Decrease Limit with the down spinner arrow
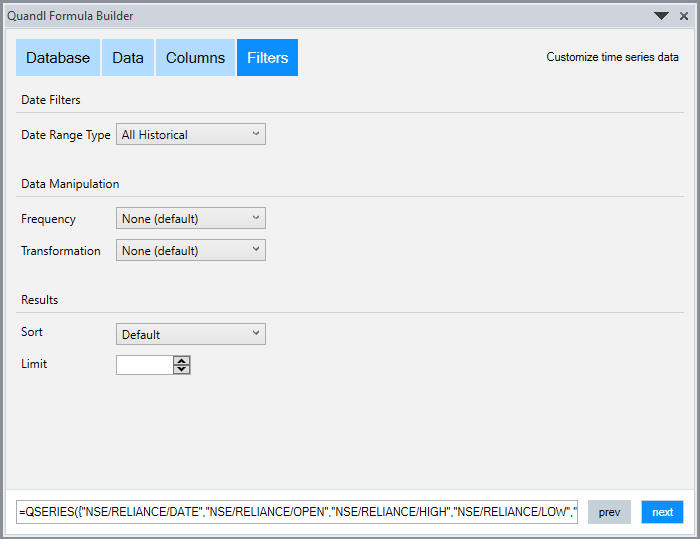 (182, 370)
